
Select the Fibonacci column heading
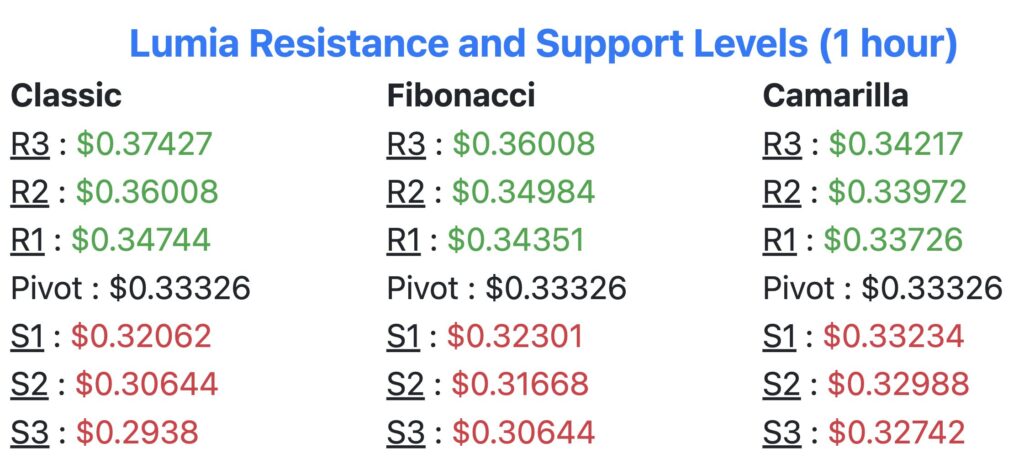(461, 96)
